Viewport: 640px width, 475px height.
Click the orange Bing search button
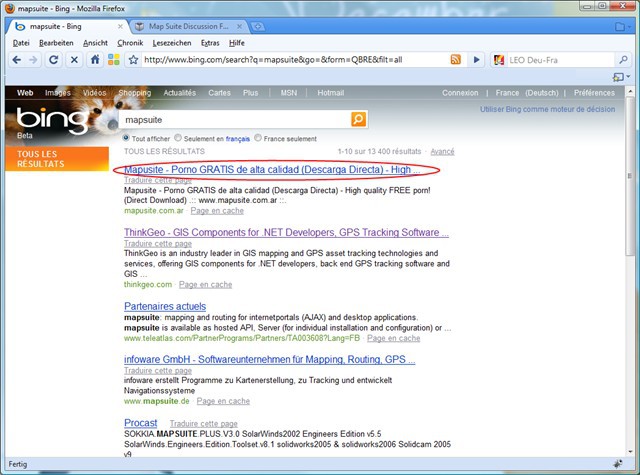(x=358, y=119)
